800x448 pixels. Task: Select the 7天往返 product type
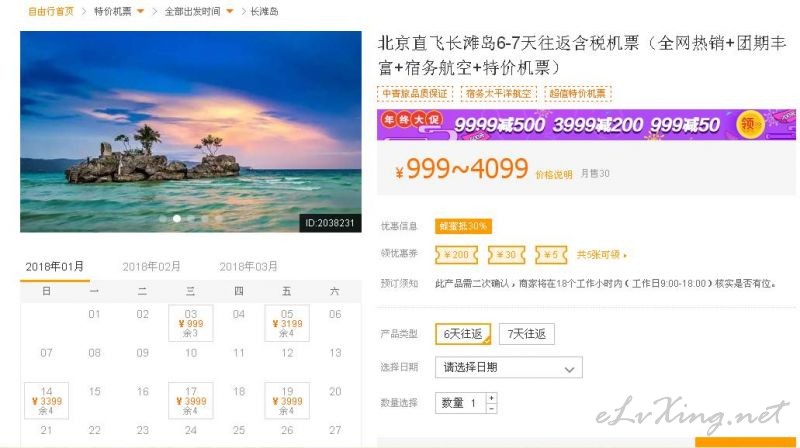[x=527, y=334]
